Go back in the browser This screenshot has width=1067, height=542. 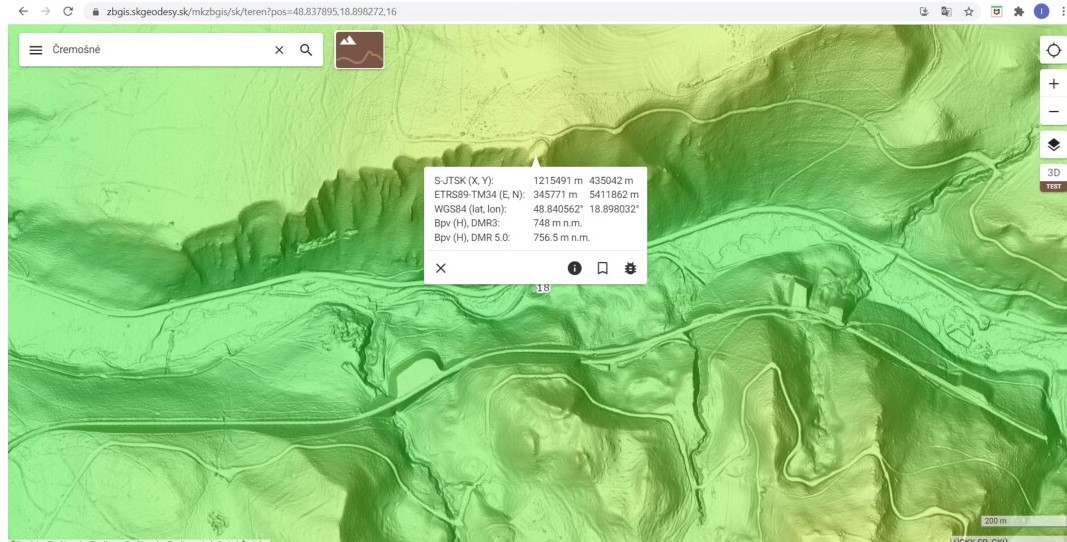tap(11, 10)
